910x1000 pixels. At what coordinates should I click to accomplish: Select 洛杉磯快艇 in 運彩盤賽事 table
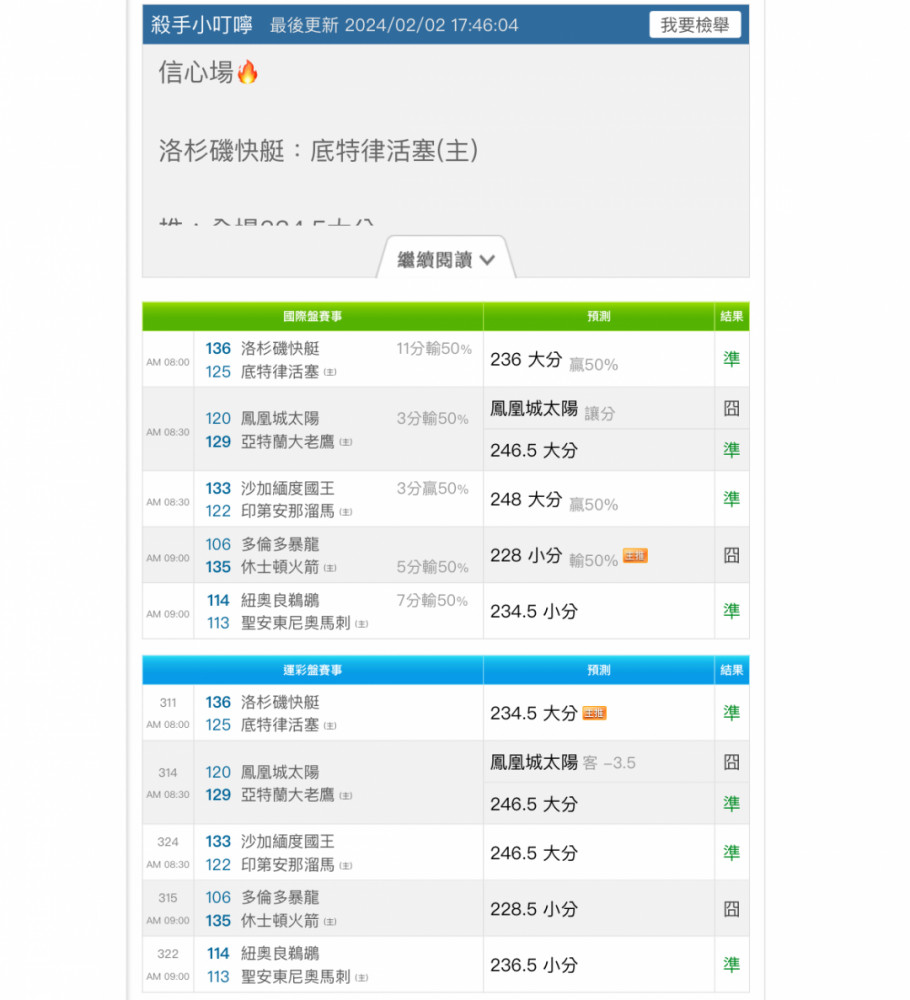(x=280, y=702)
